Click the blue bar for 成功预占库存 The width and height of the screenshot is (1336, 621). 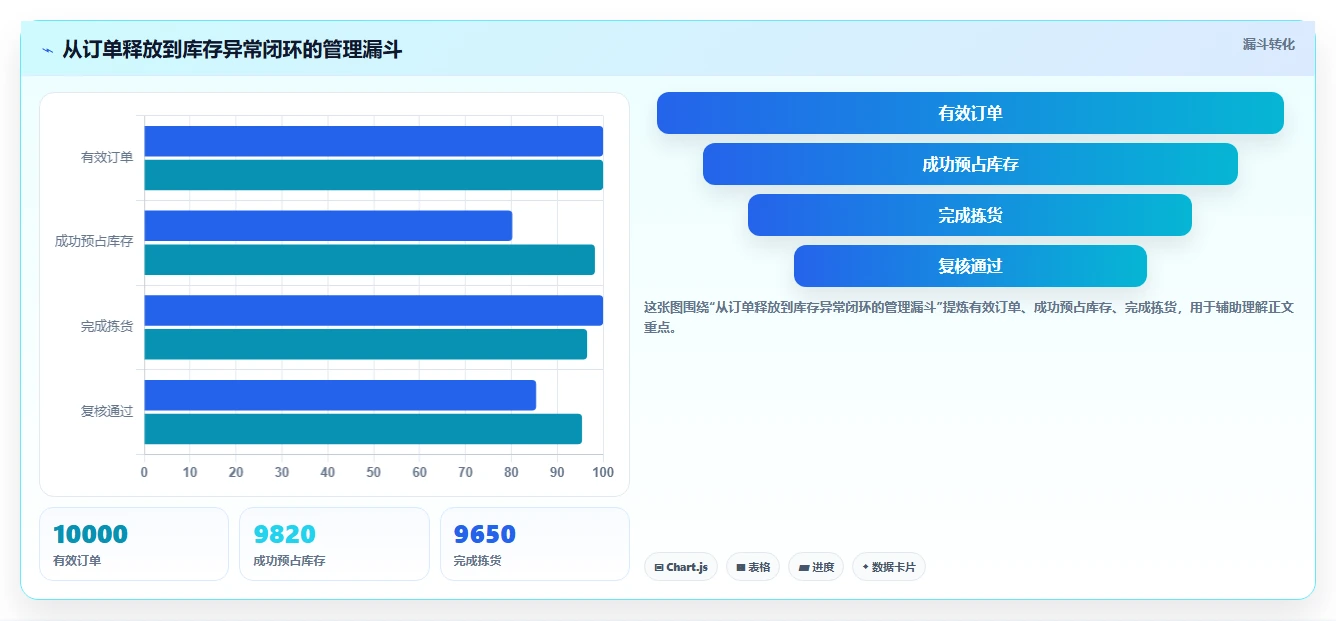(328, 226)
